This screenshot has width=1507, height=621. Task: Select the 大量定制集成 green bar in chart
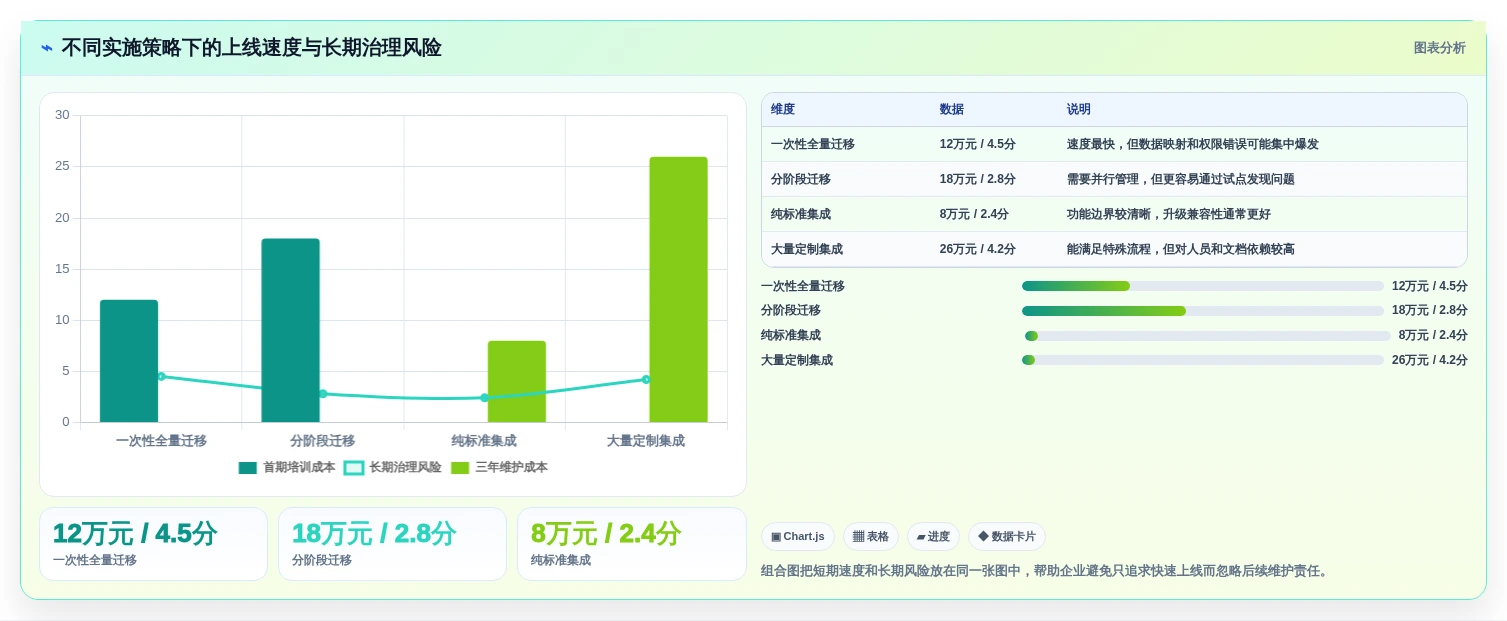678,289
